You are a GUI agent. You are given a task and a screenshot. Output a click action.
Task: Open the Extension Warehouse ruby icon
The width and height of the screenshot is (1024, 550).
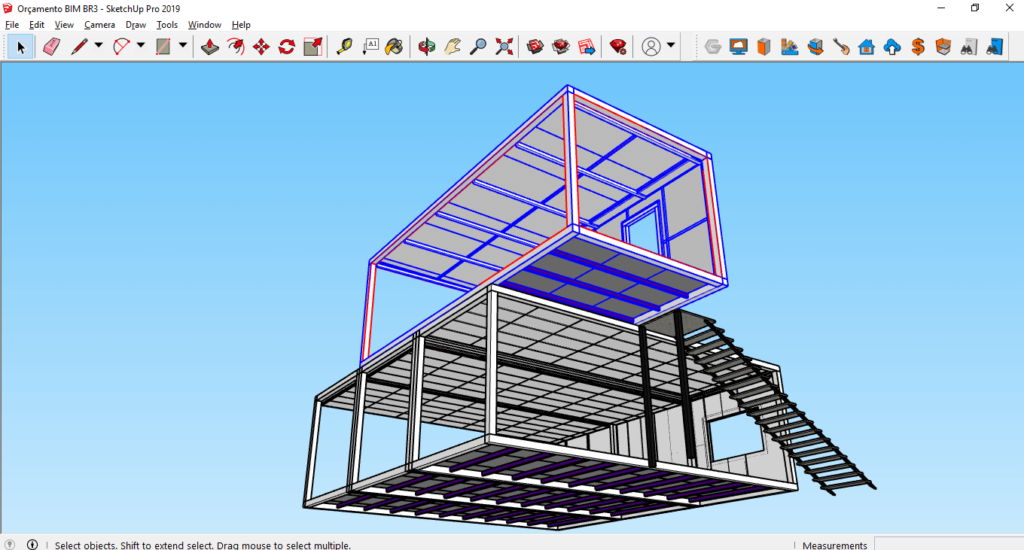618,46
